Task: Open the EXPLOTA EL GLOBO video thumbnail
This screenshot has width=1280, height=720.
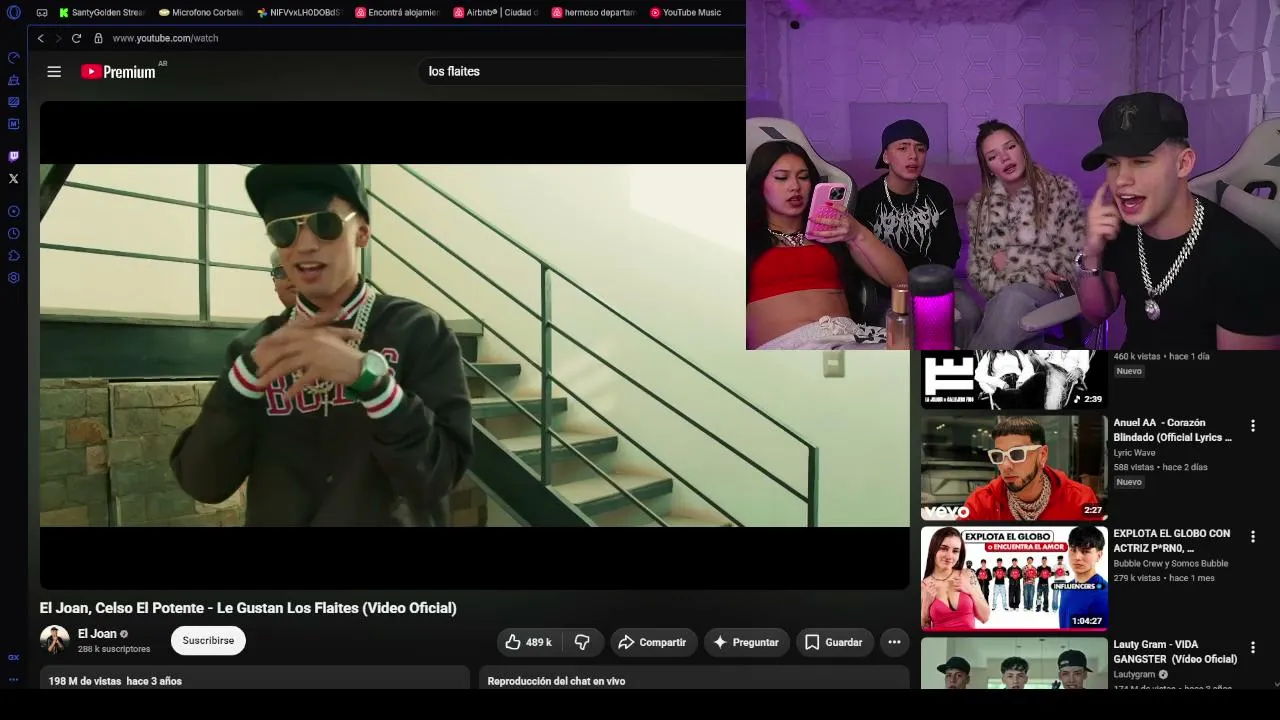Action: [1014, 580]
